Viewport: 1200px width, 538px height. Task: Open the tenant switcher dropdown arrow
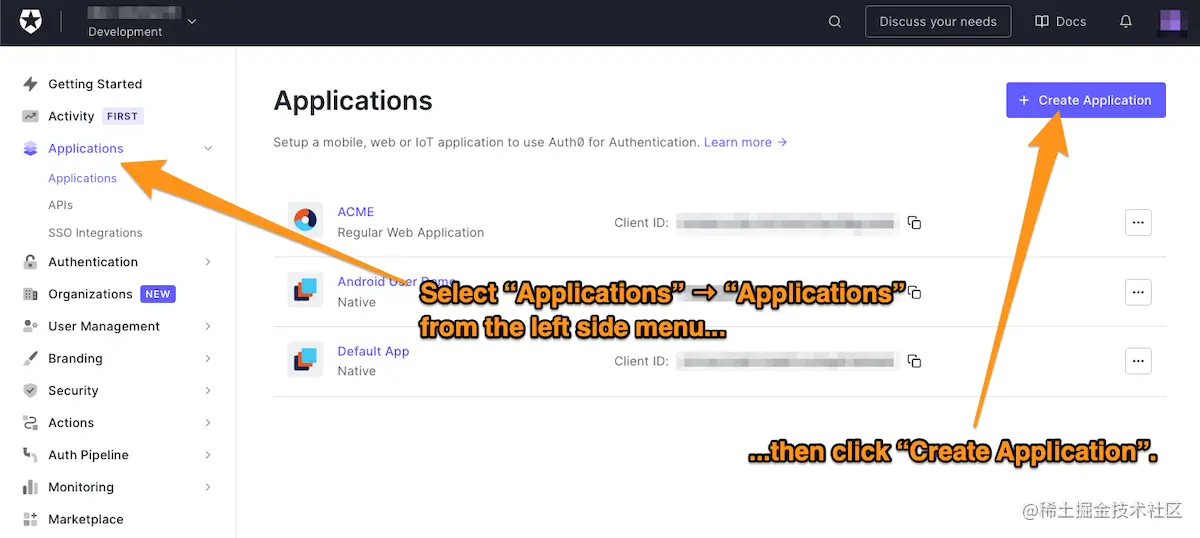(x=192, y=21)
